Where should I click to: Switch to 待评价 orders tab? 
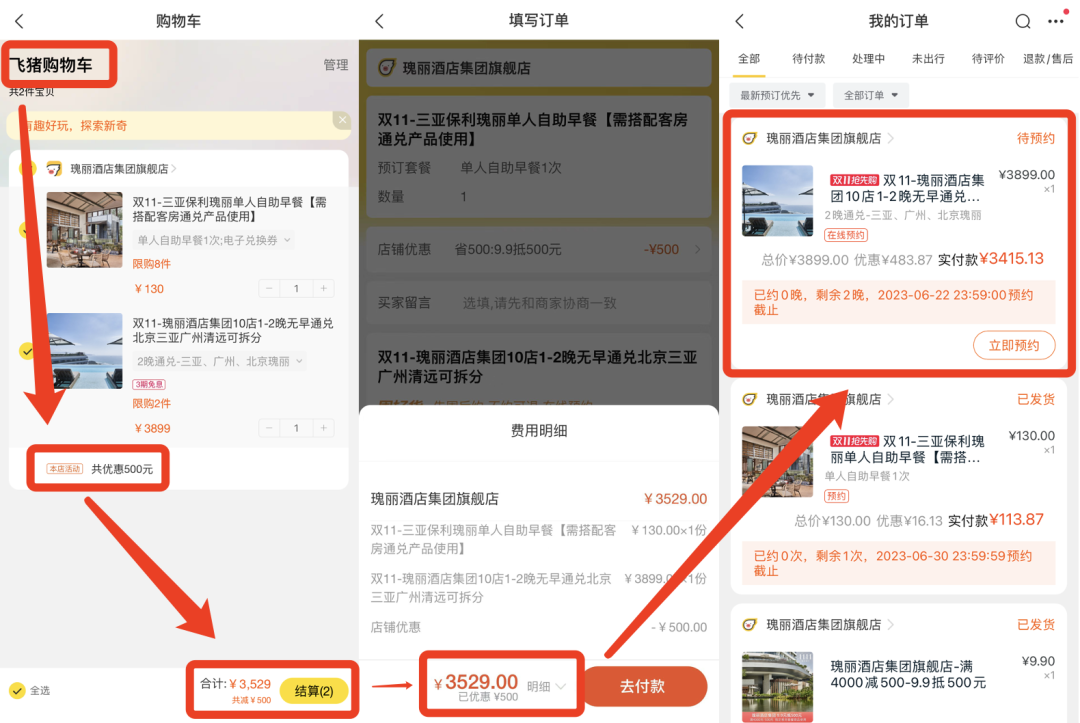tap(988, 59)
